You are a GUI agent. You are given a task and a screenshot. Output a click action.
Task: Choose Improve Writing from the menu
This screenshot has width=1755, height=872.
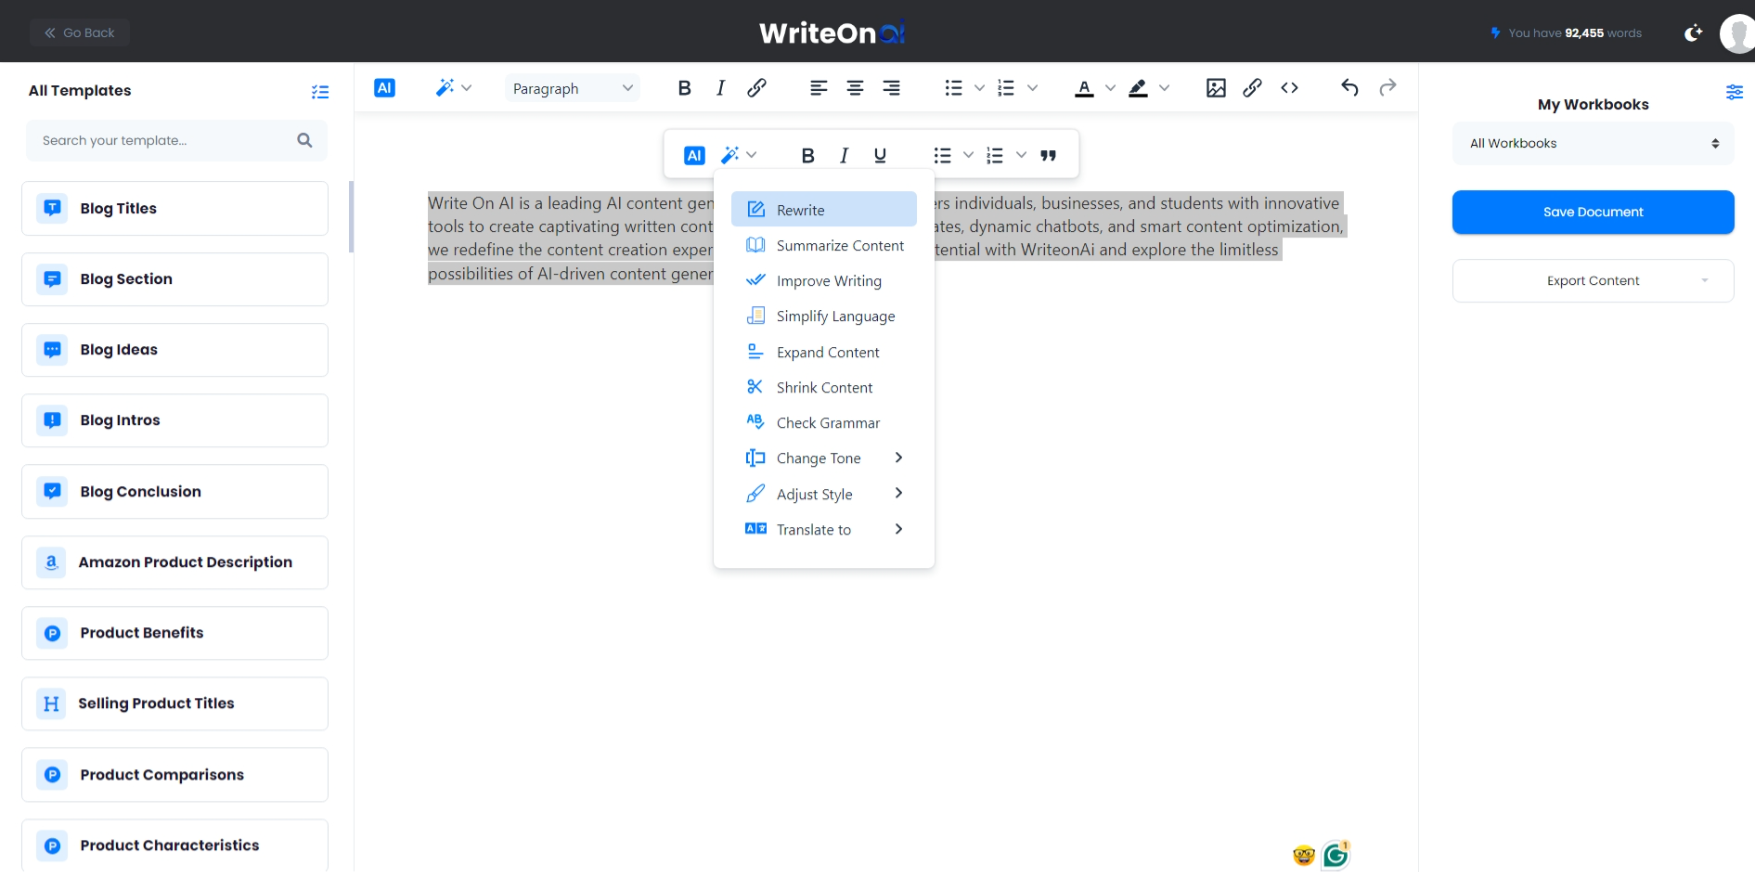(824, 281)
